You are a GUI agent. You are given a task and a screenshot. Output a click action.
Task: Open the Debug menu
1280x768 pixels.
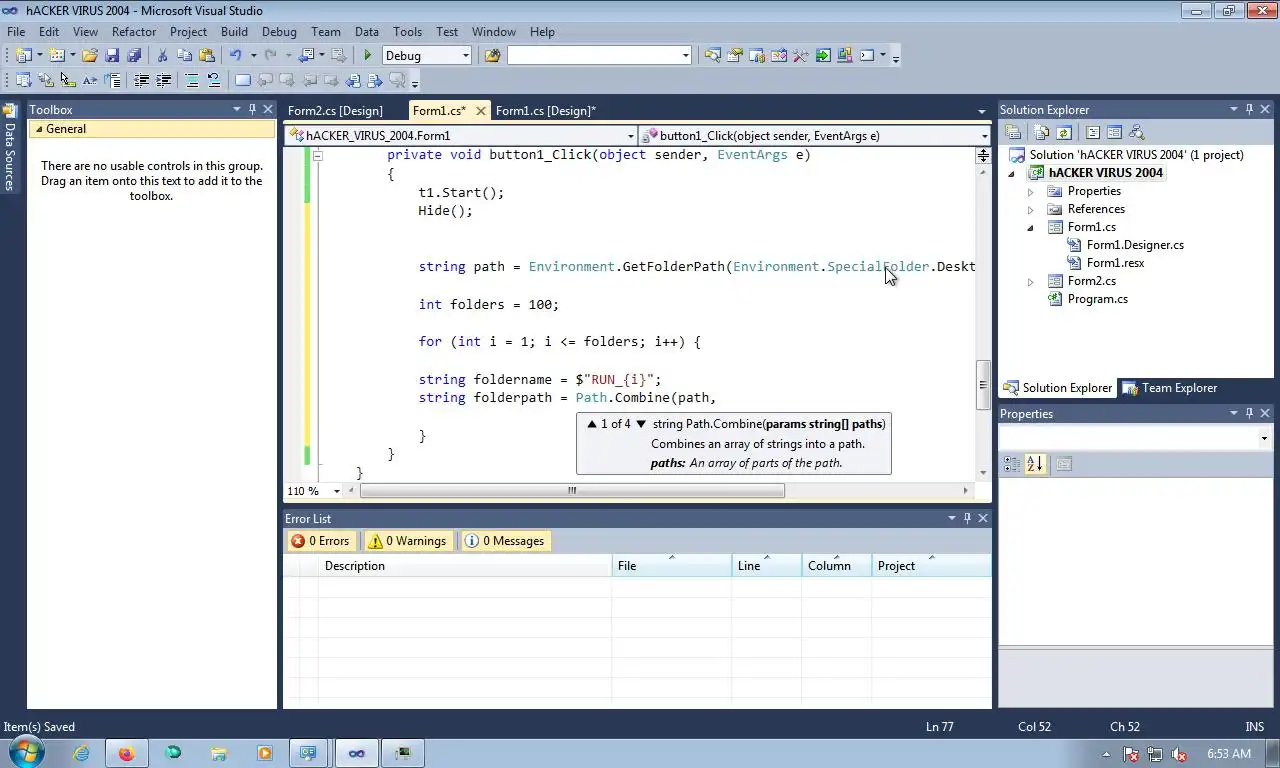pyautogui.click(x=279, y=32)
